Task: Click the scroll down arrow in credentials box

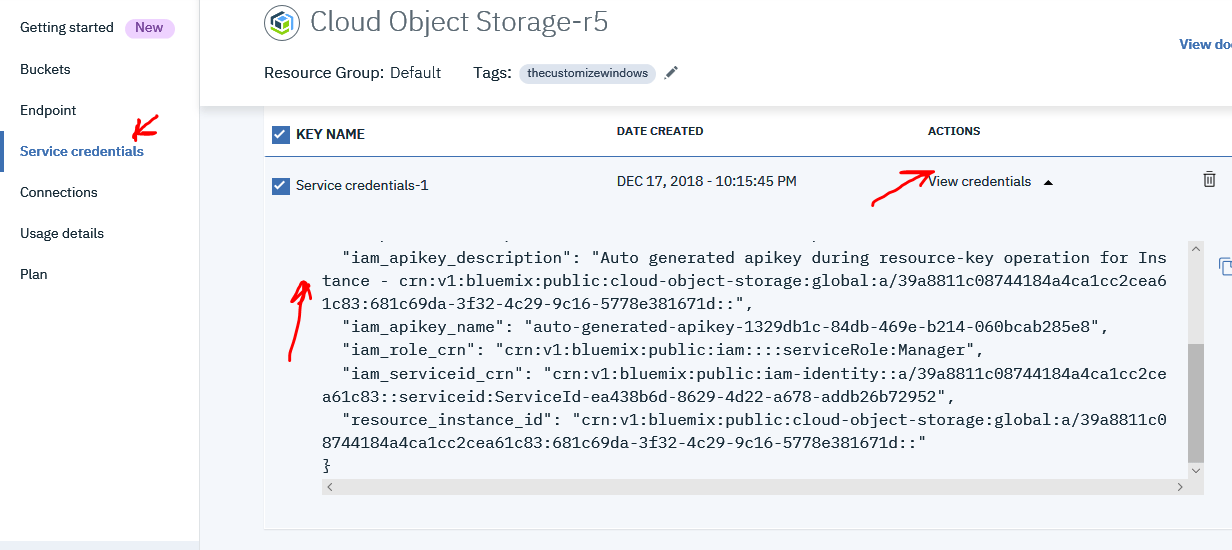Action: tap(1196, 470)
